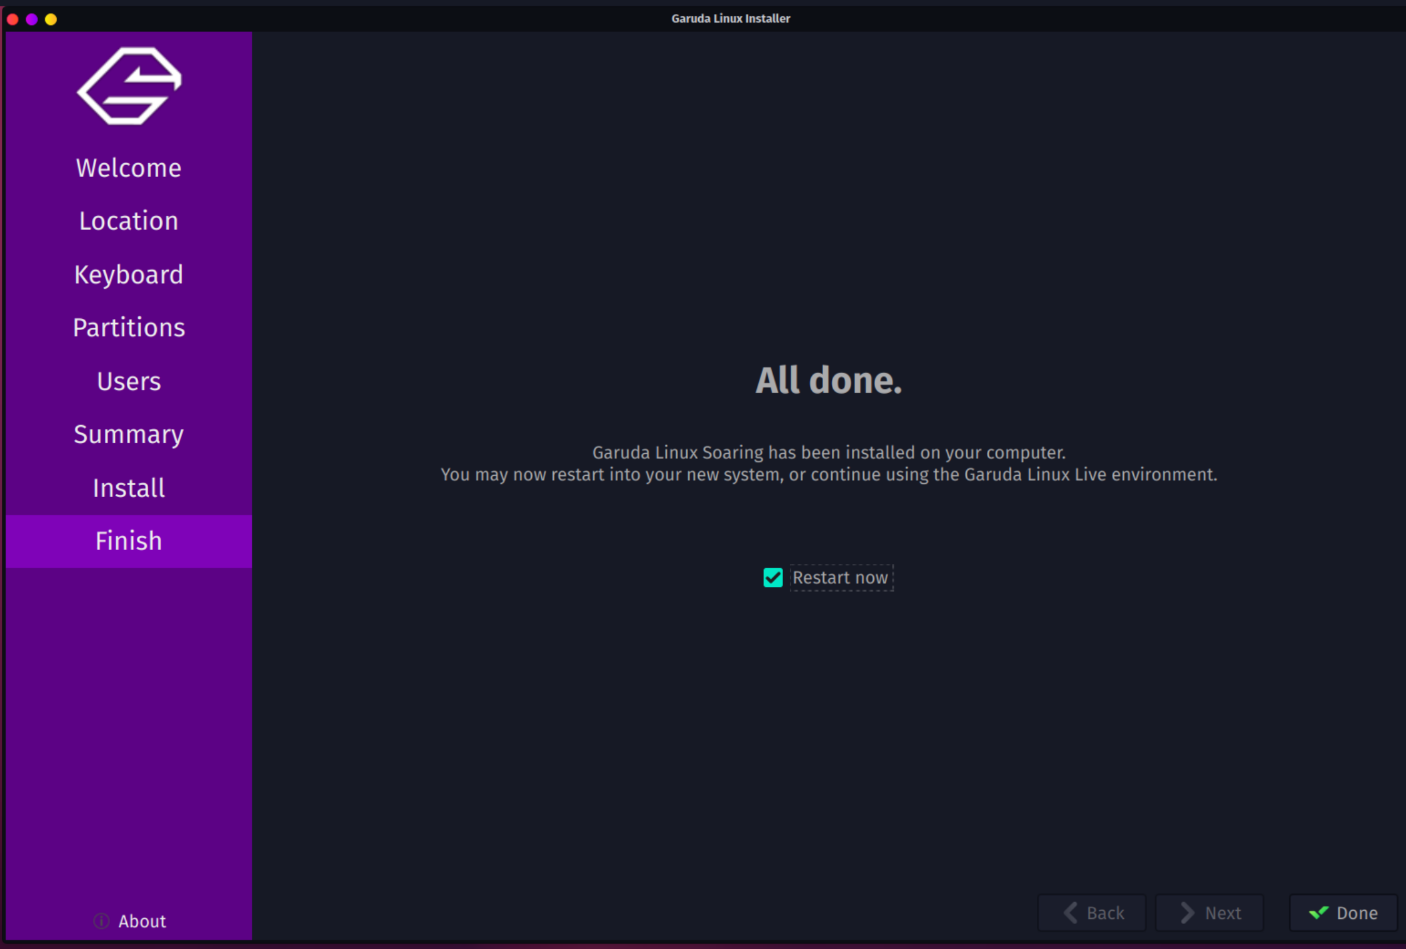Select the Install step
Viewport: 1406px width, 949px height.
(x=129, y=488)
